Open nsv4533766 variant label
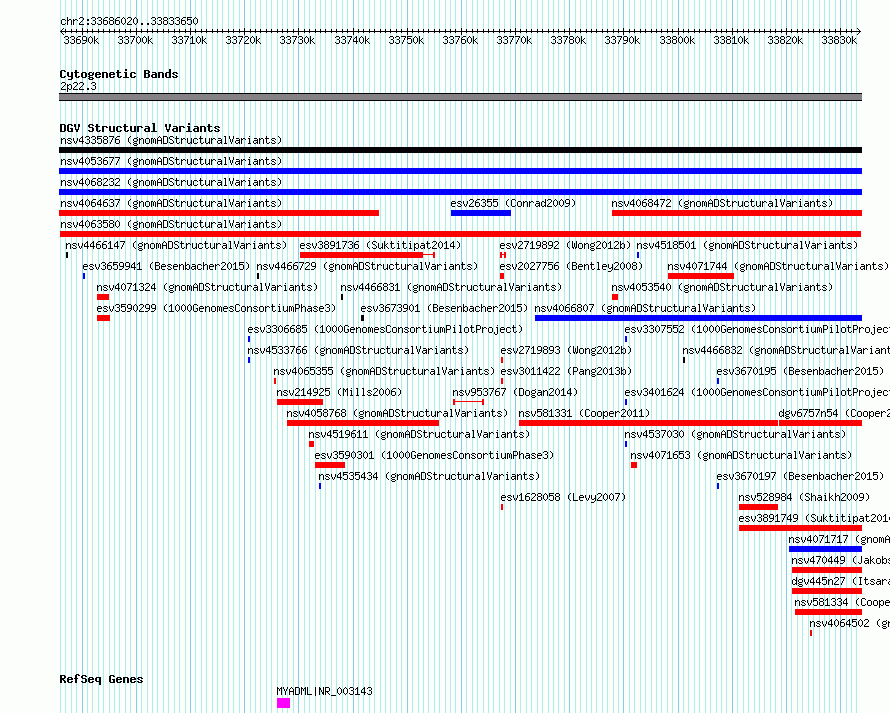The width and height of the screenshot is (890, 713). click(x=358, y=350)
